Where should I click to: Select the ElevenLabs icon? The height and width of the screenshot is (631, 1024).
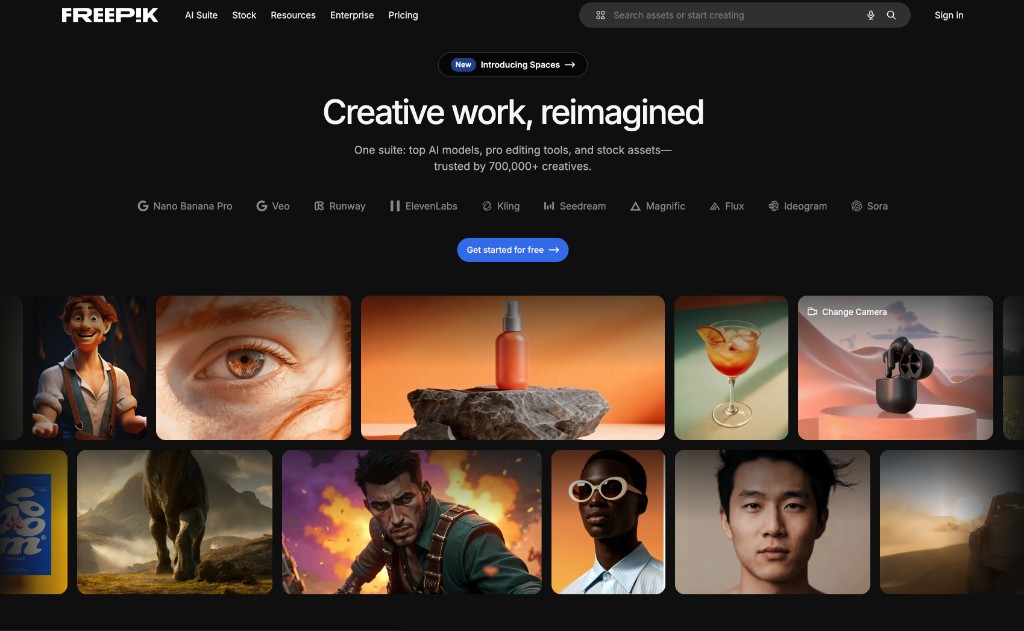point(394,206)
